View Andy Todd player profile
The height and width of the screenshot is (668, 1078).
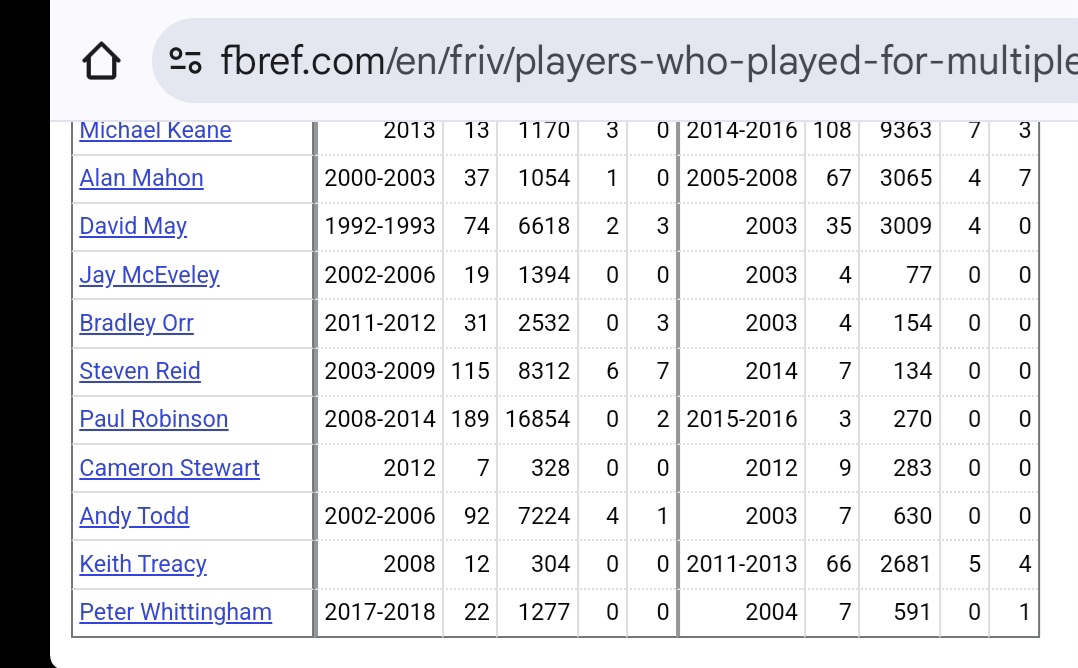pos(134,516)
